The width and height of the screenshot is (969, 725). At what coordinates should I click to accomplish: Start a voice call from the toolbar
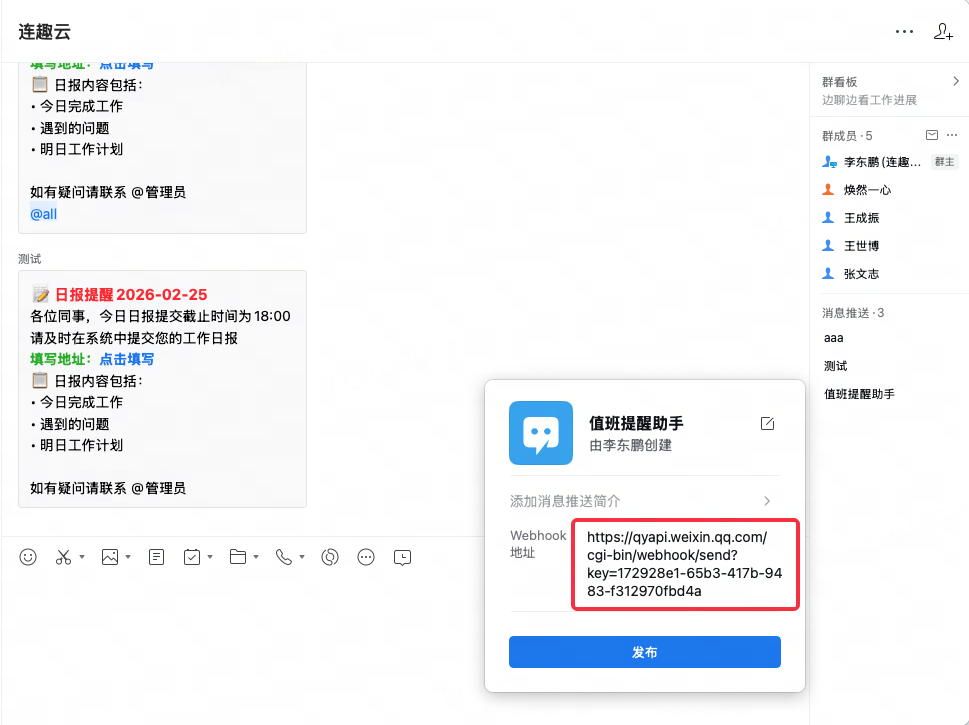[x=283, y=557]
